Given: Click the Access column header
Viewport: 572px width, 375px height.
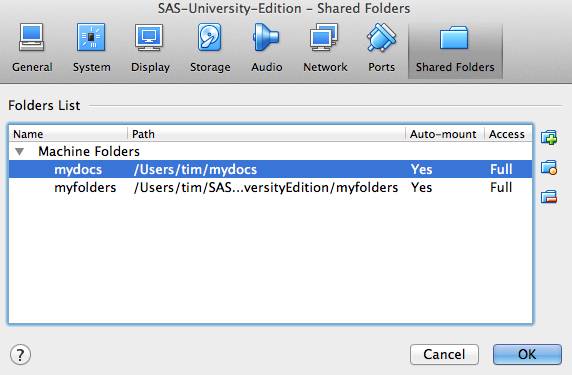Looking at the screenshot, I should (x=508, y=134).
